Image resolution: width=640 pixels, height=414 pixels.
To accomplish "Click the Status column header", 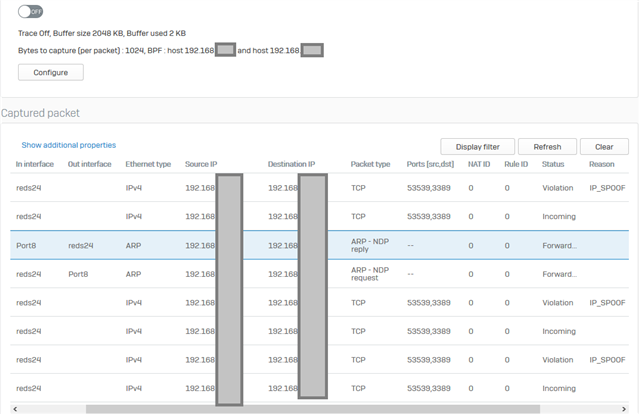I will point(553,164).
